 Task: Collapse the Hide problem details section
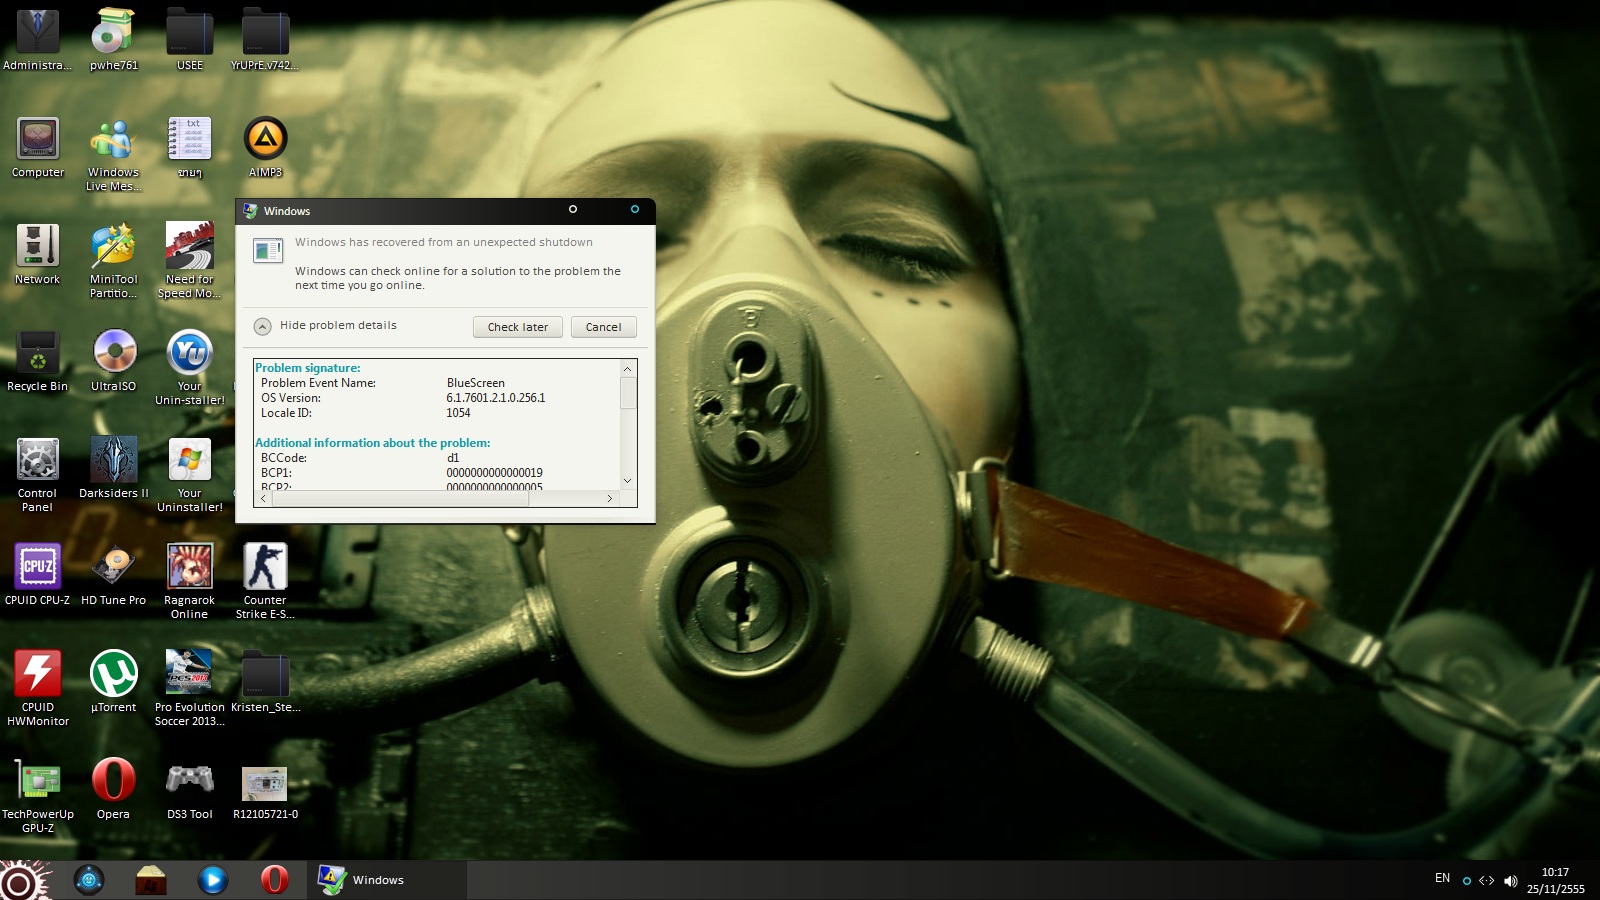262,326
